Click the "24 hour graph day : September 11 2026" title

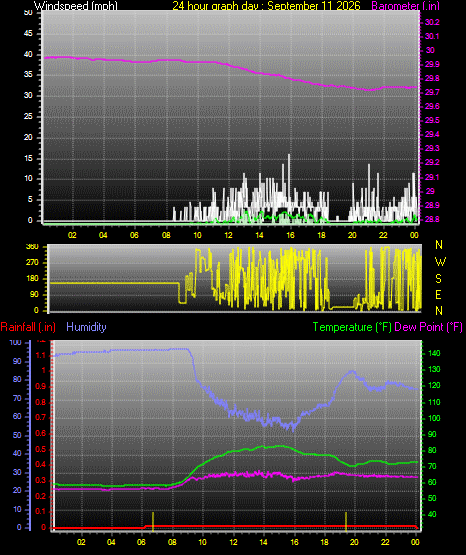tap(266, 6)
